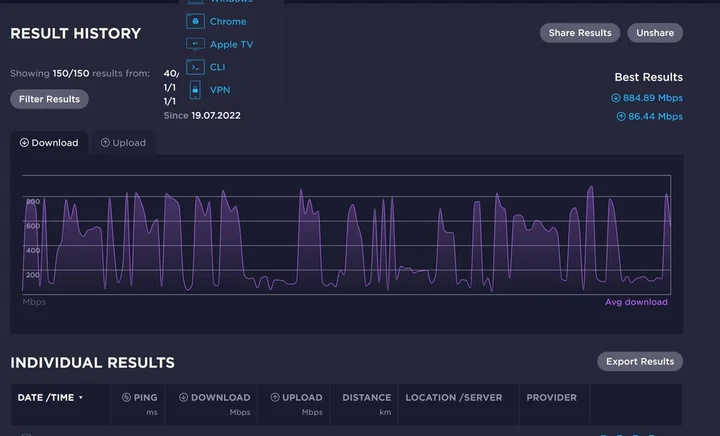Click best upload 86.44 Mbps value
Screen dimensions: 720x436
(655, 117)
